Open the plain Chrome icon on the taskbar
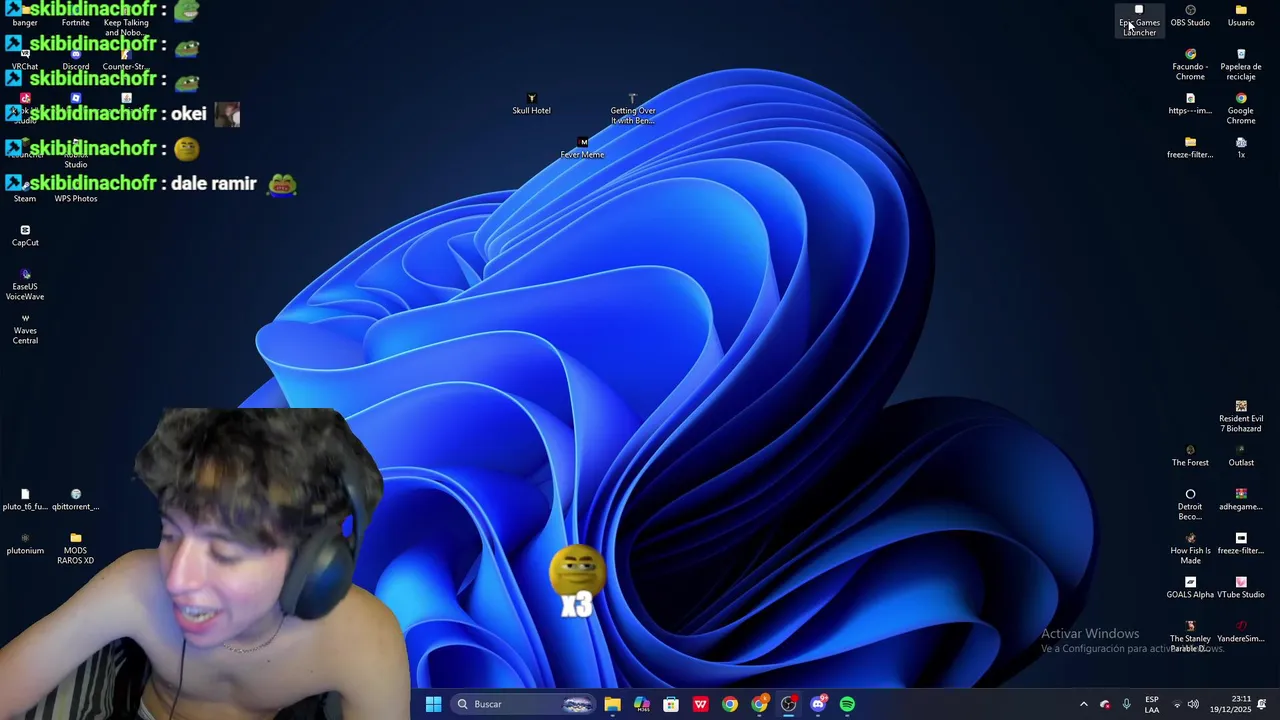 point(730,704)
